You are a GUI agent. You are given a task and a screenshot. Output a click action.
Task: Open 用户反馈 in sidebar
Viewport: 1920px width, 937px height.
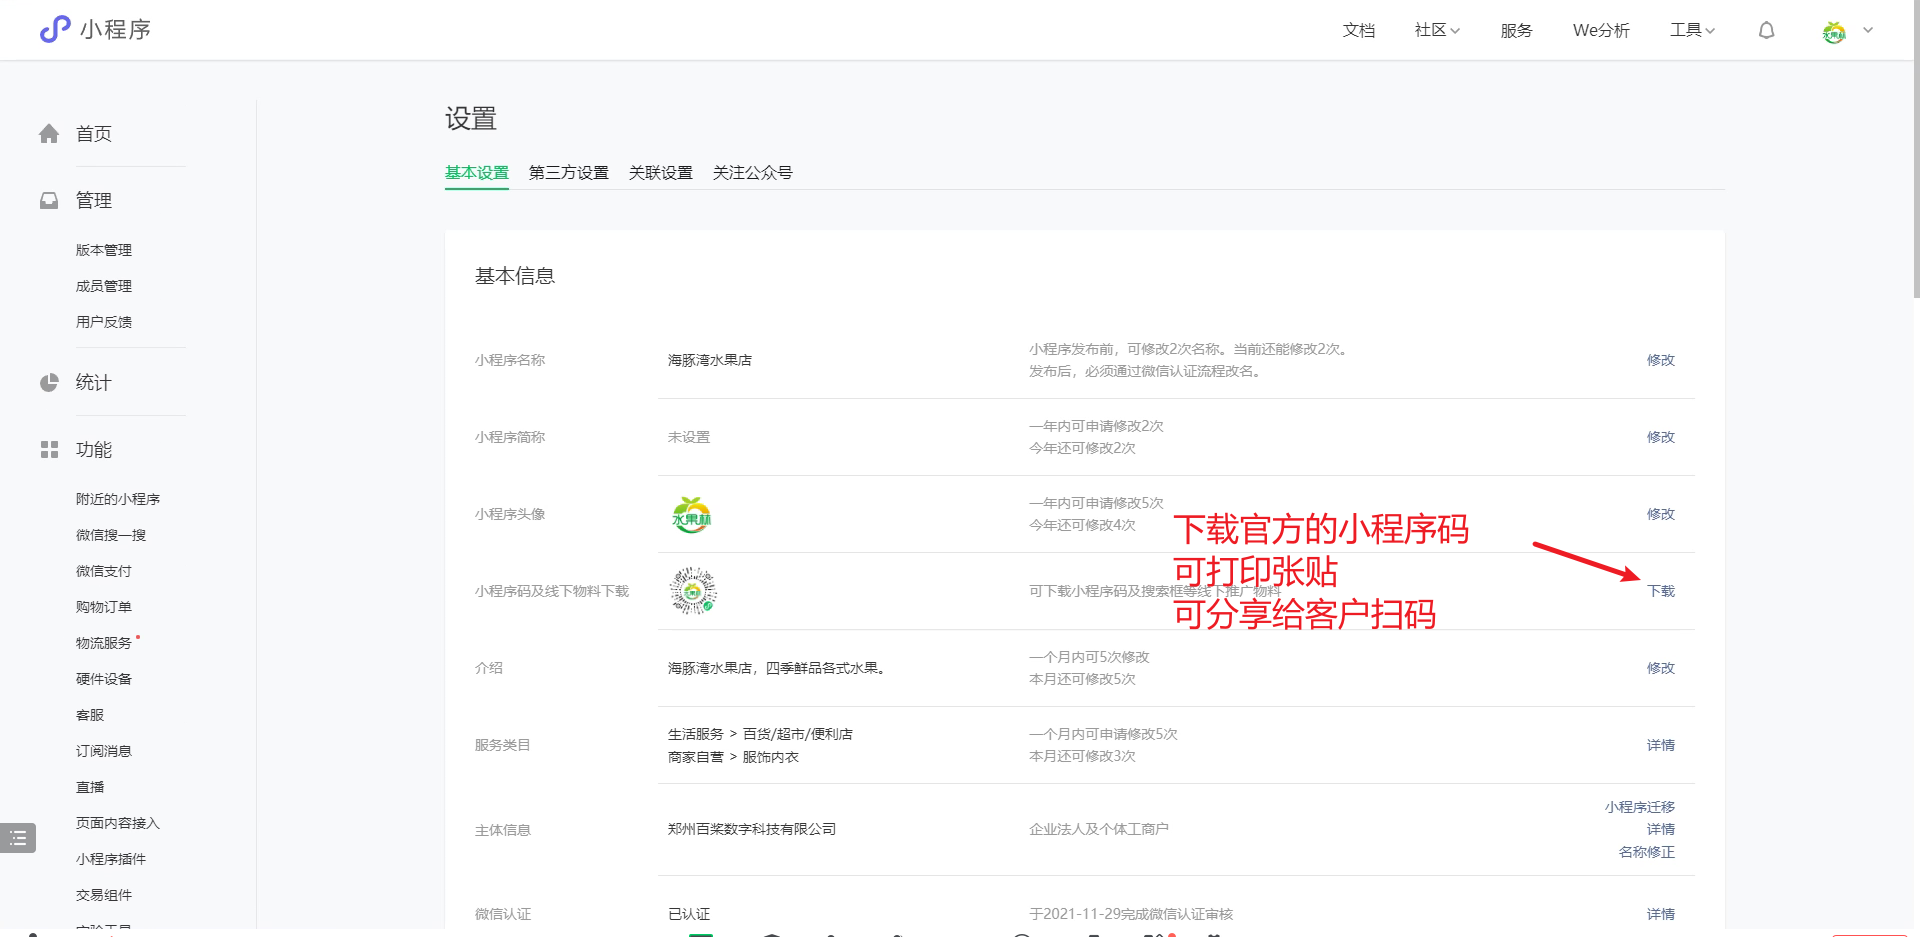(104, 322)
